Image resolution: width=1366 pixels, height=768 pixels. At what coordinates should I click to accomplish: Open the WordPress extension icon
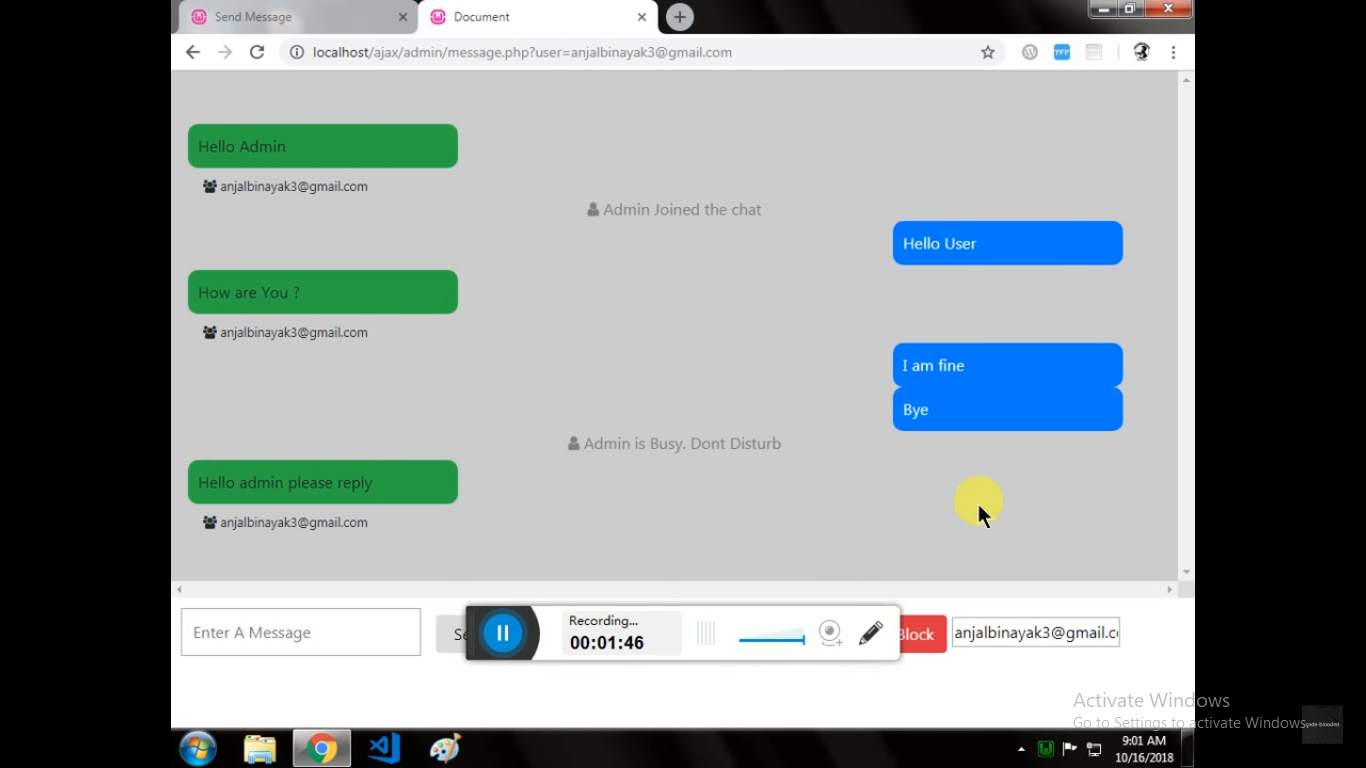point(1029,52)
